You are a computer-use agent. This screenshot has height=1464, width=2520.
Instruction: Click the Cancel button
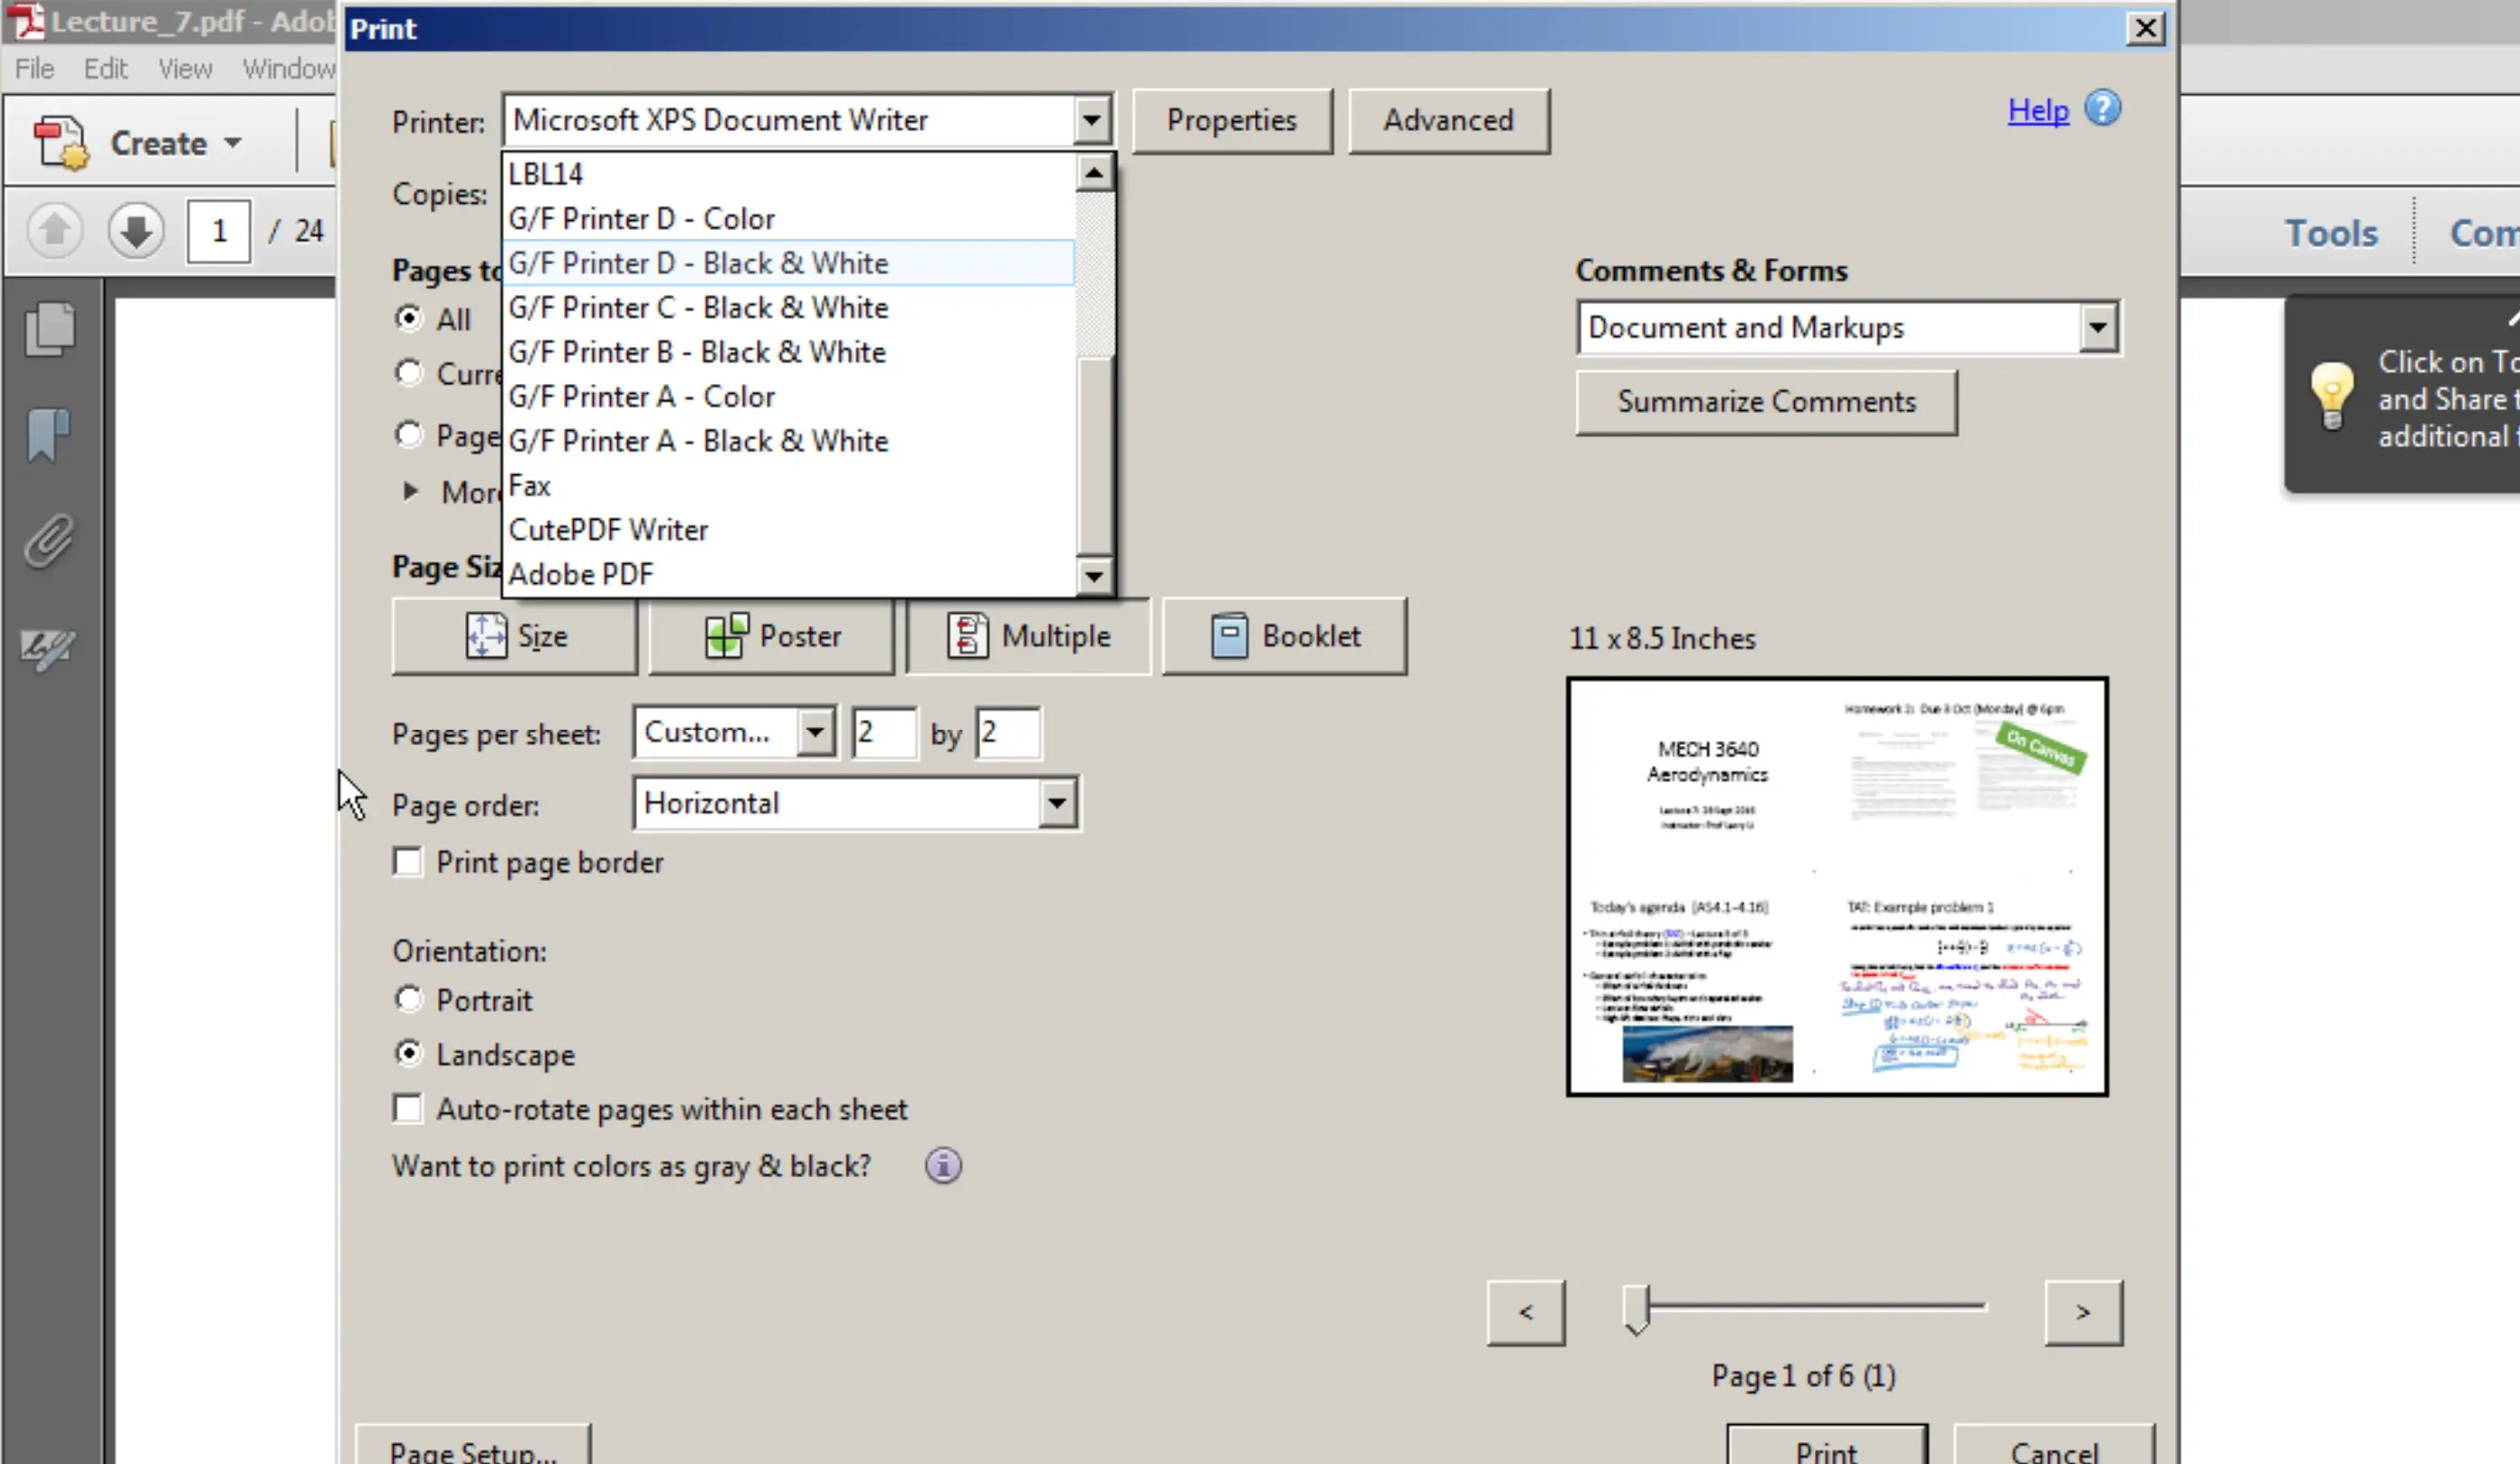click(2055, 1446)
